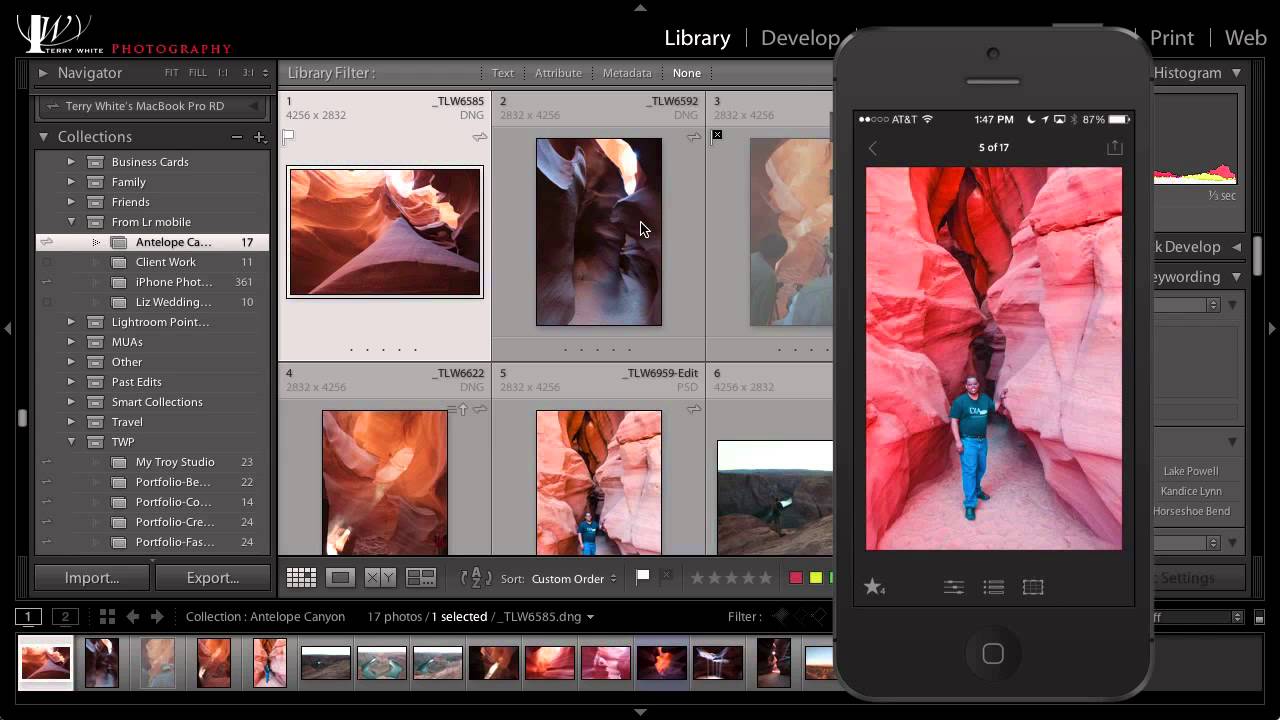Toggle sync for Portfolio-Cre… collection
Image resolution: width=1280 pixels, height=720 pixels.
click(x=47, y=522)
